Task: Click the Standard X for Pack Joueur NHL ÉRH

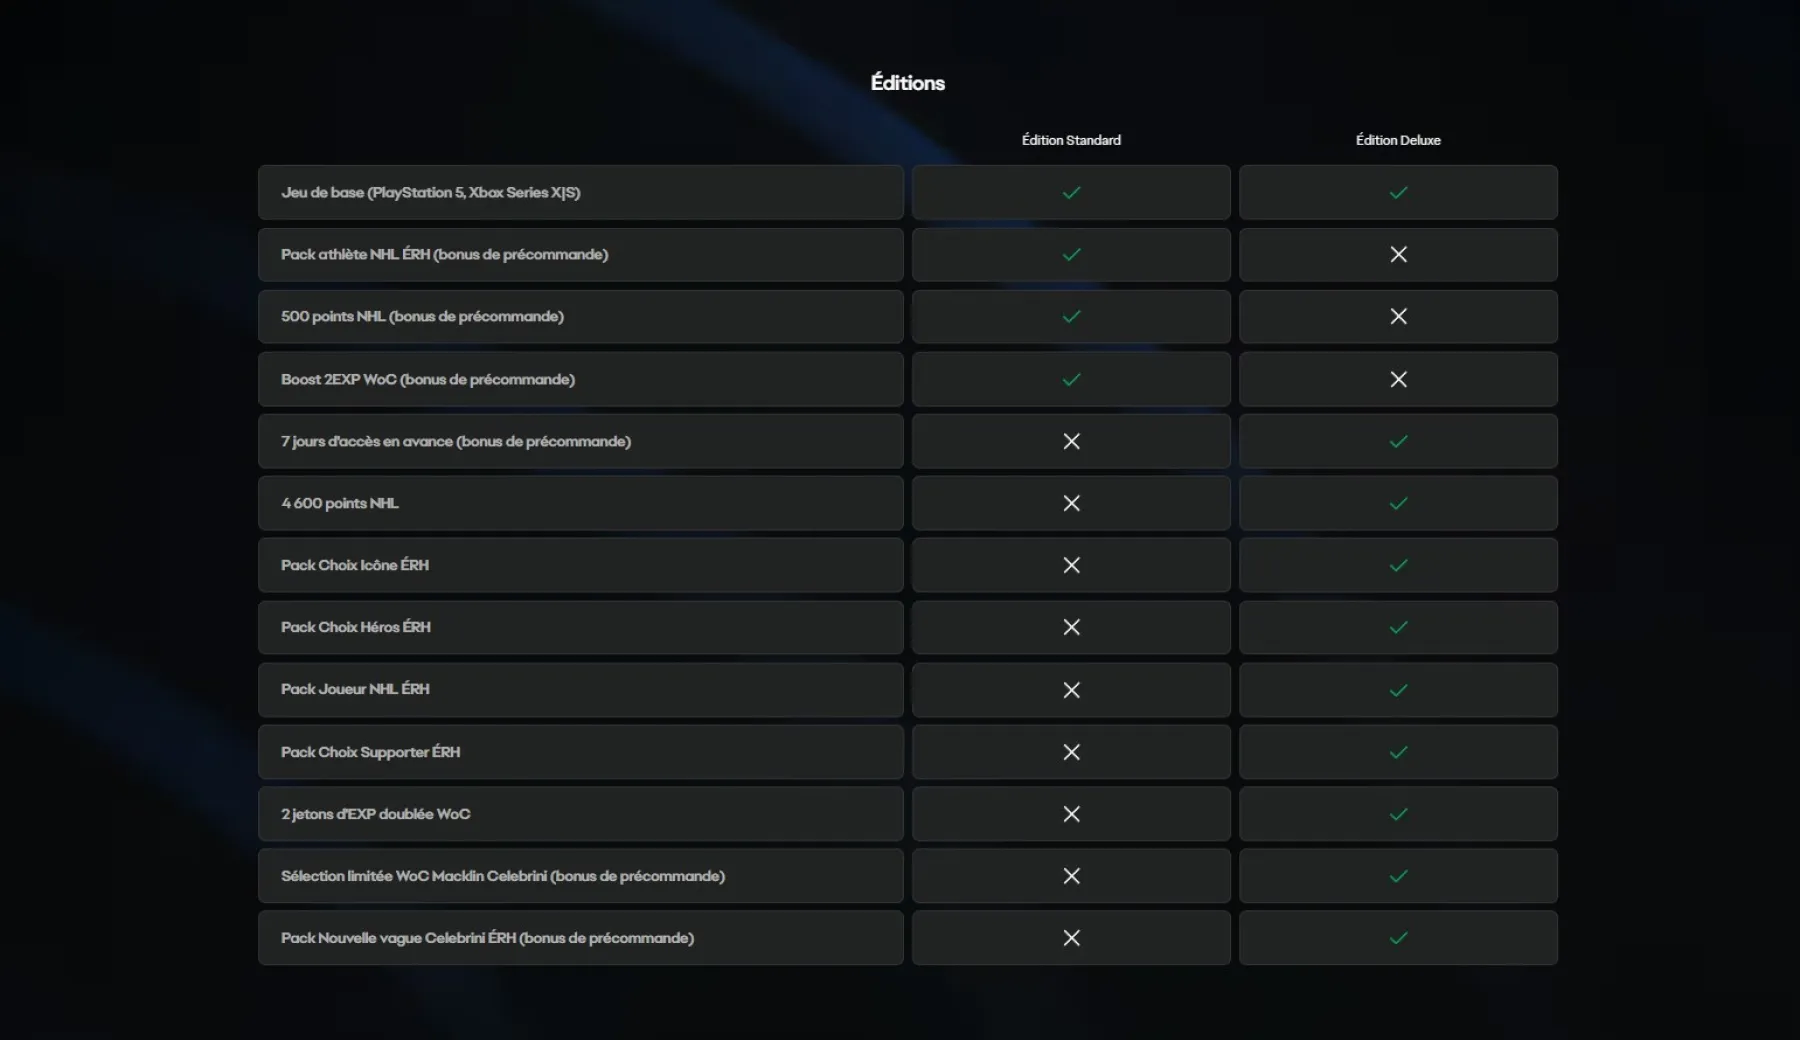Action: click(x=1071, y=690)
